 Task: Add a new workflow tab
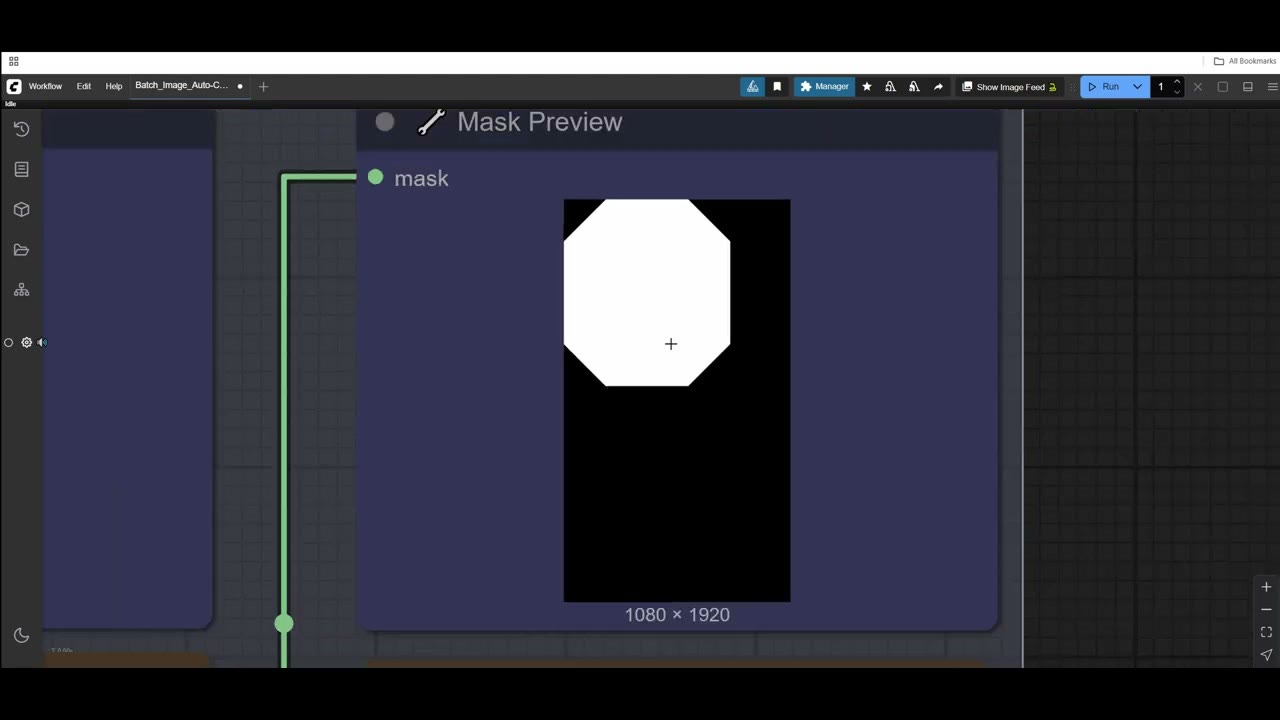tap(263, 86)
